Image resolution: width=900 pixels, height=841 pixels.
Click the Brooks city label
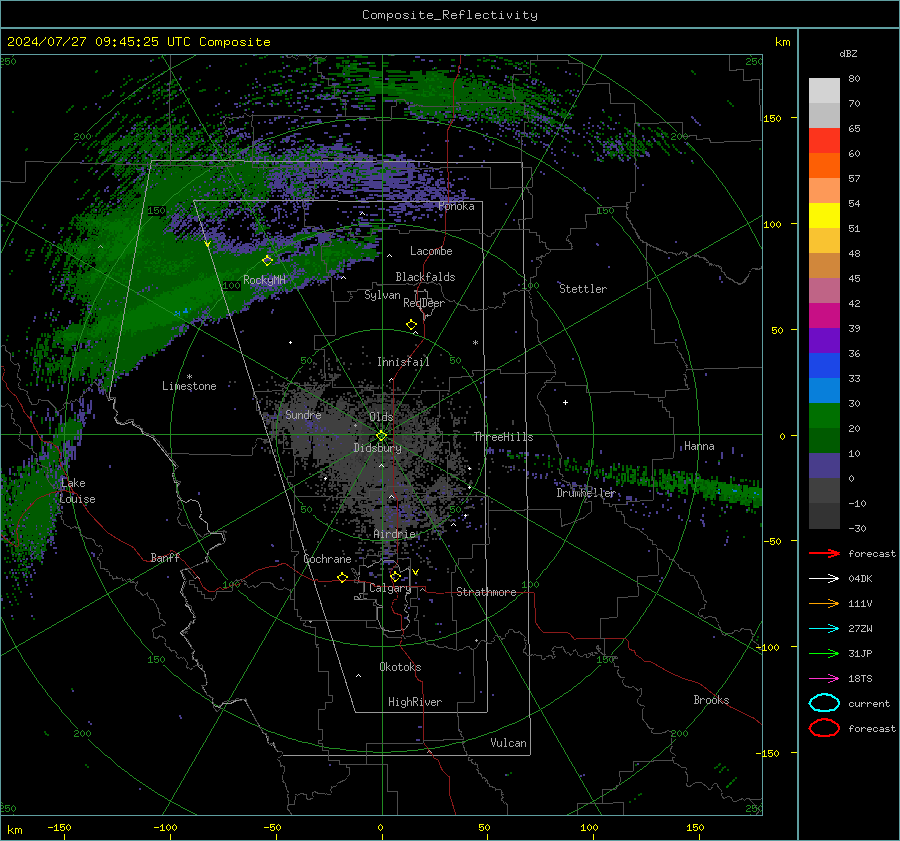point(711,700)
